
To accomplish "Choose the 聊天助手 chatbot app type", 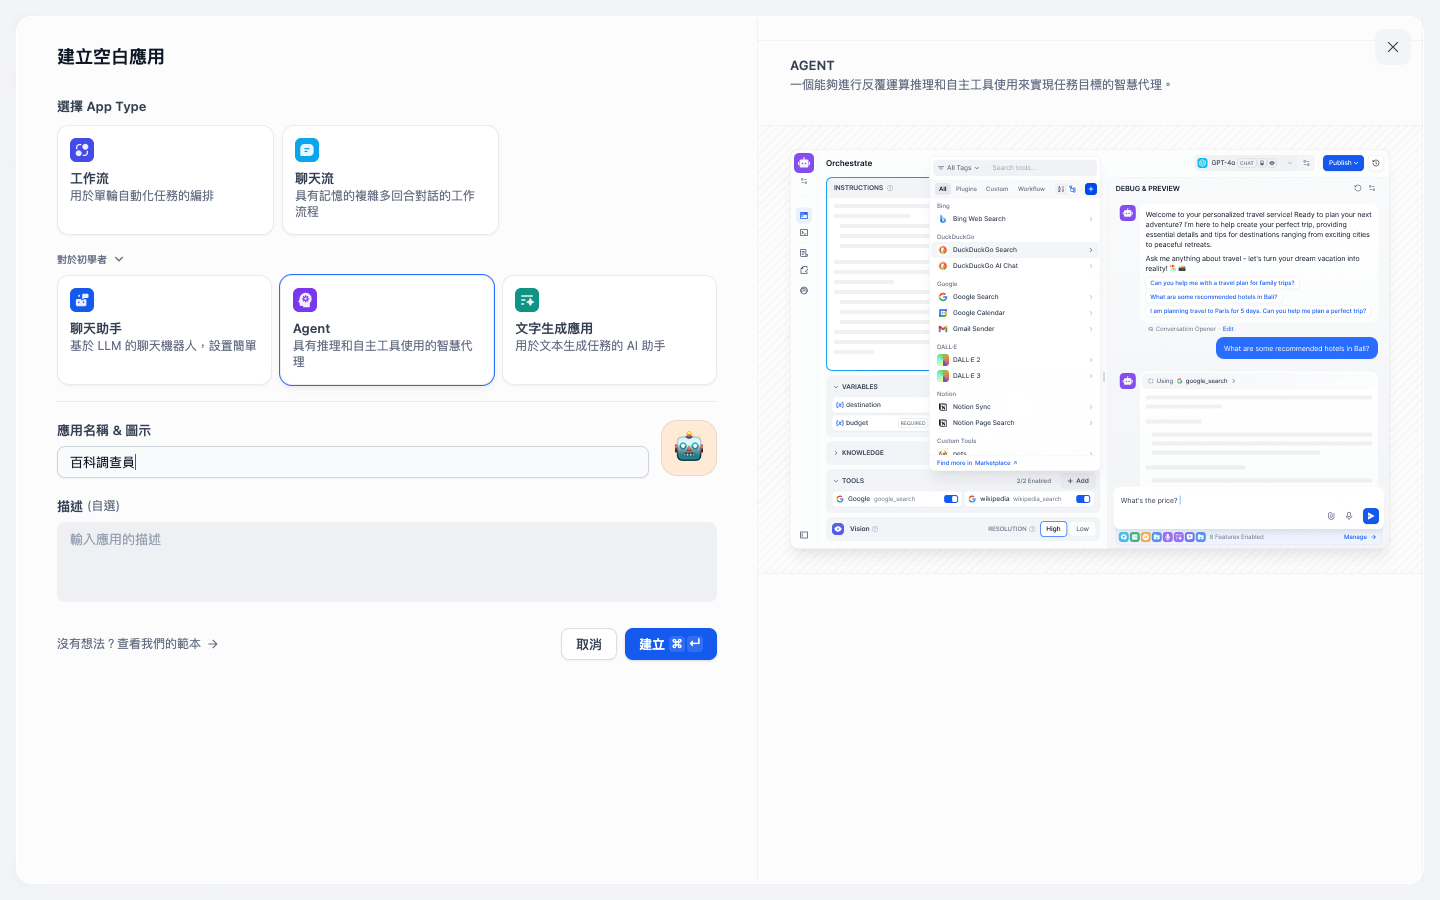I will [164, 330].
